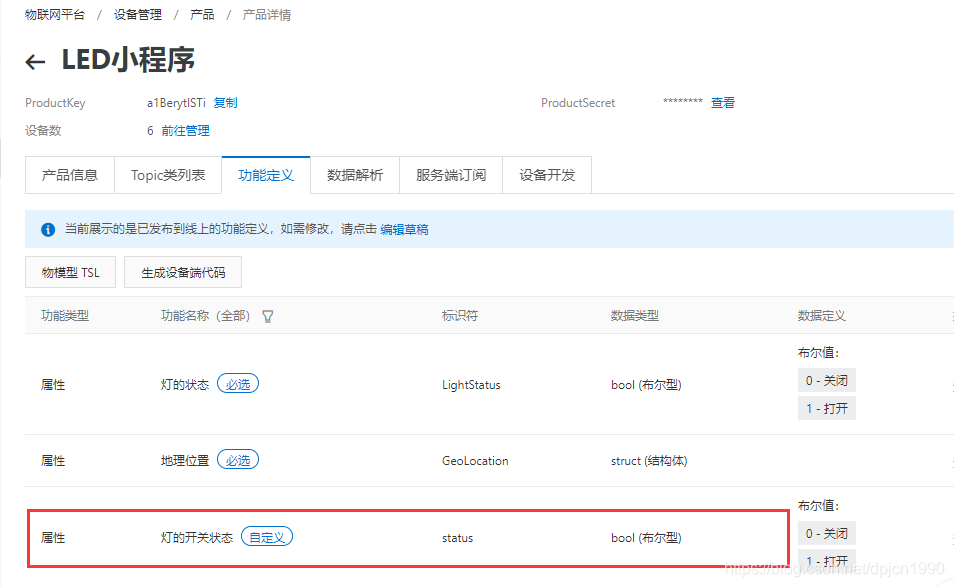The width and height of the screenshot is (954, 587).
Task: Select LightStatus identifier cell
Action: point(471,384)
